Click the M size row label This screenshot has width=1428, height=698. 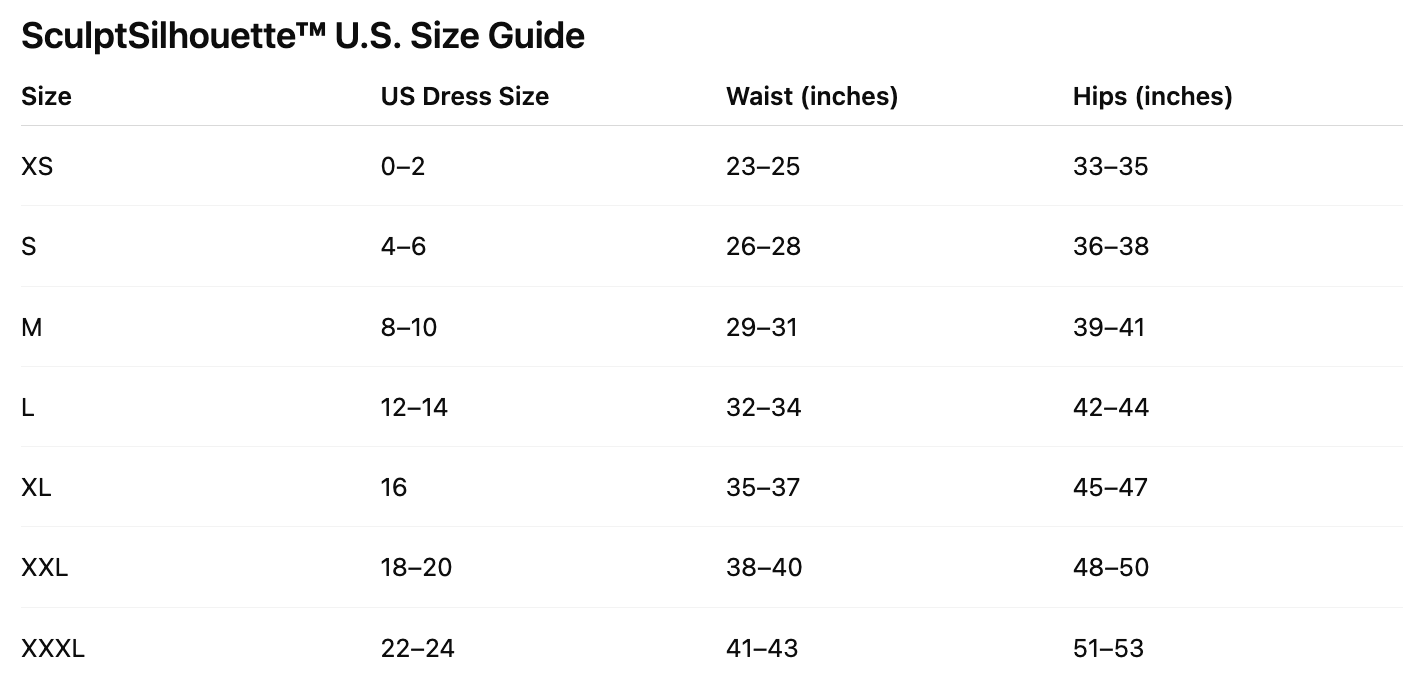coord(32,328)
